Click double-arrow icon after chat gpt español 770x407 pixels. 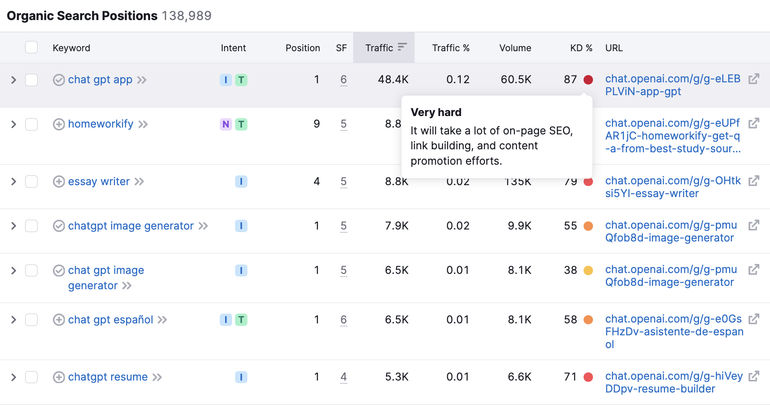(162, 320)
